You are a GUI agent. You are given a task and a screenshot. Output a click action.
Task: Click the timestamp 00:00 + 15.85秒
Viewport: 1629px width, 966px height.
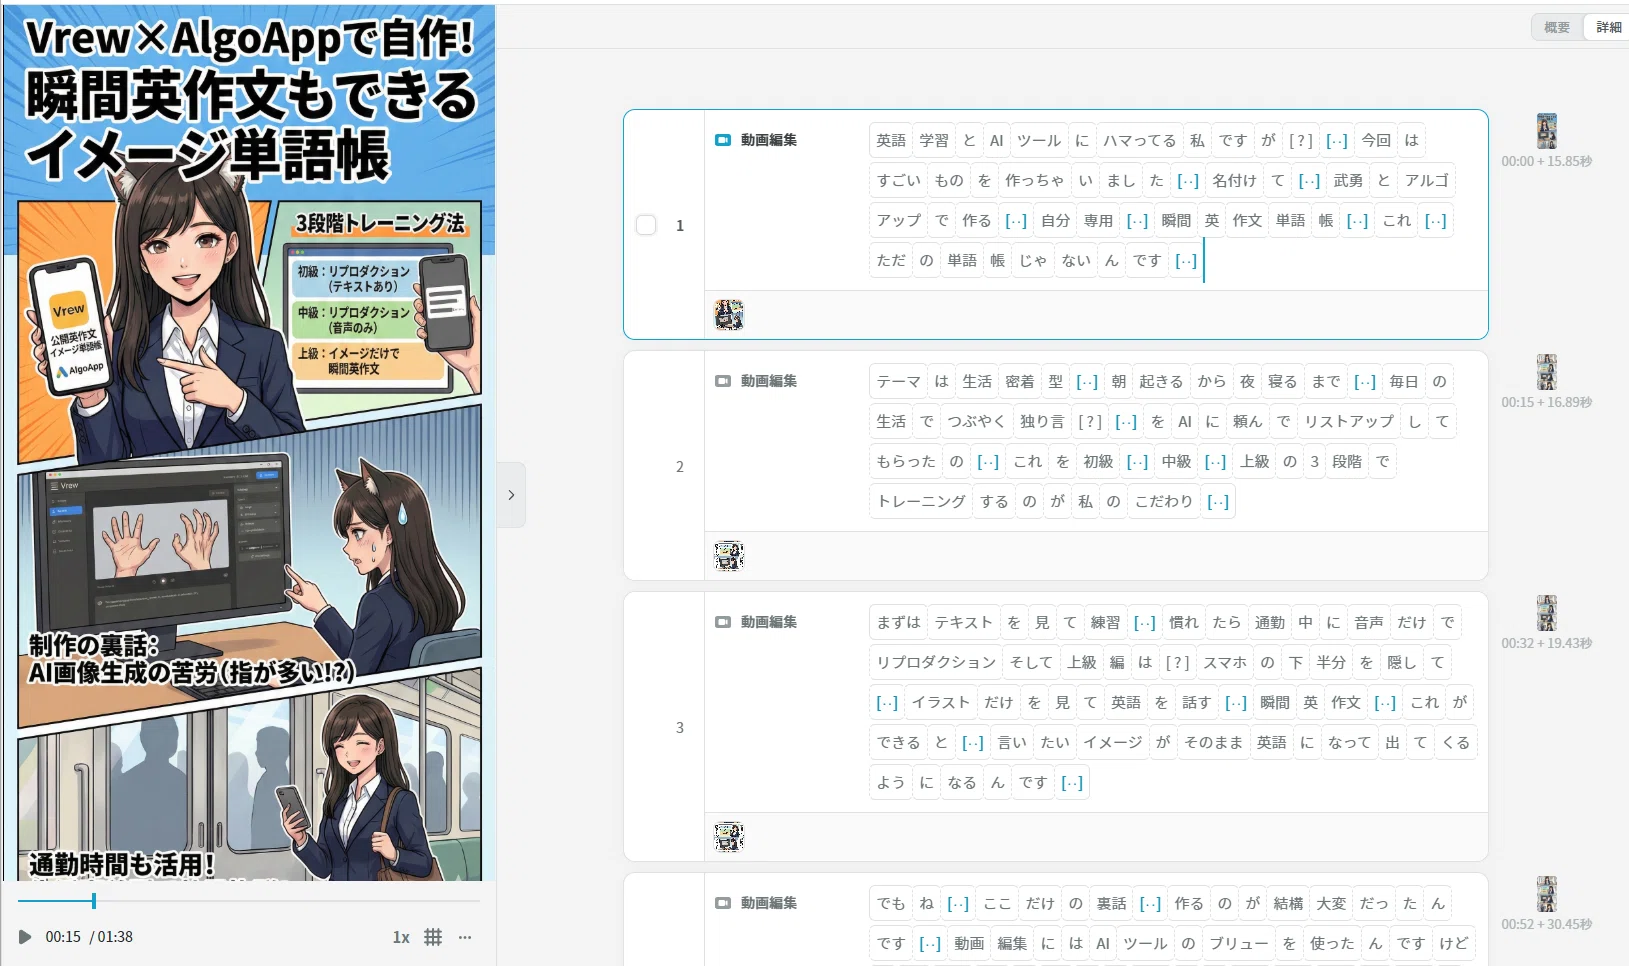click(x=1546, y=161)
